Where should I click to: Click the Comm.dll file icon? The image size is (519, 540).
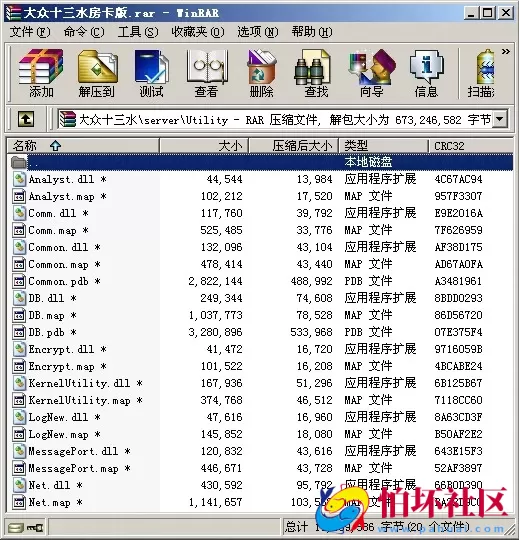coord(19,213)
